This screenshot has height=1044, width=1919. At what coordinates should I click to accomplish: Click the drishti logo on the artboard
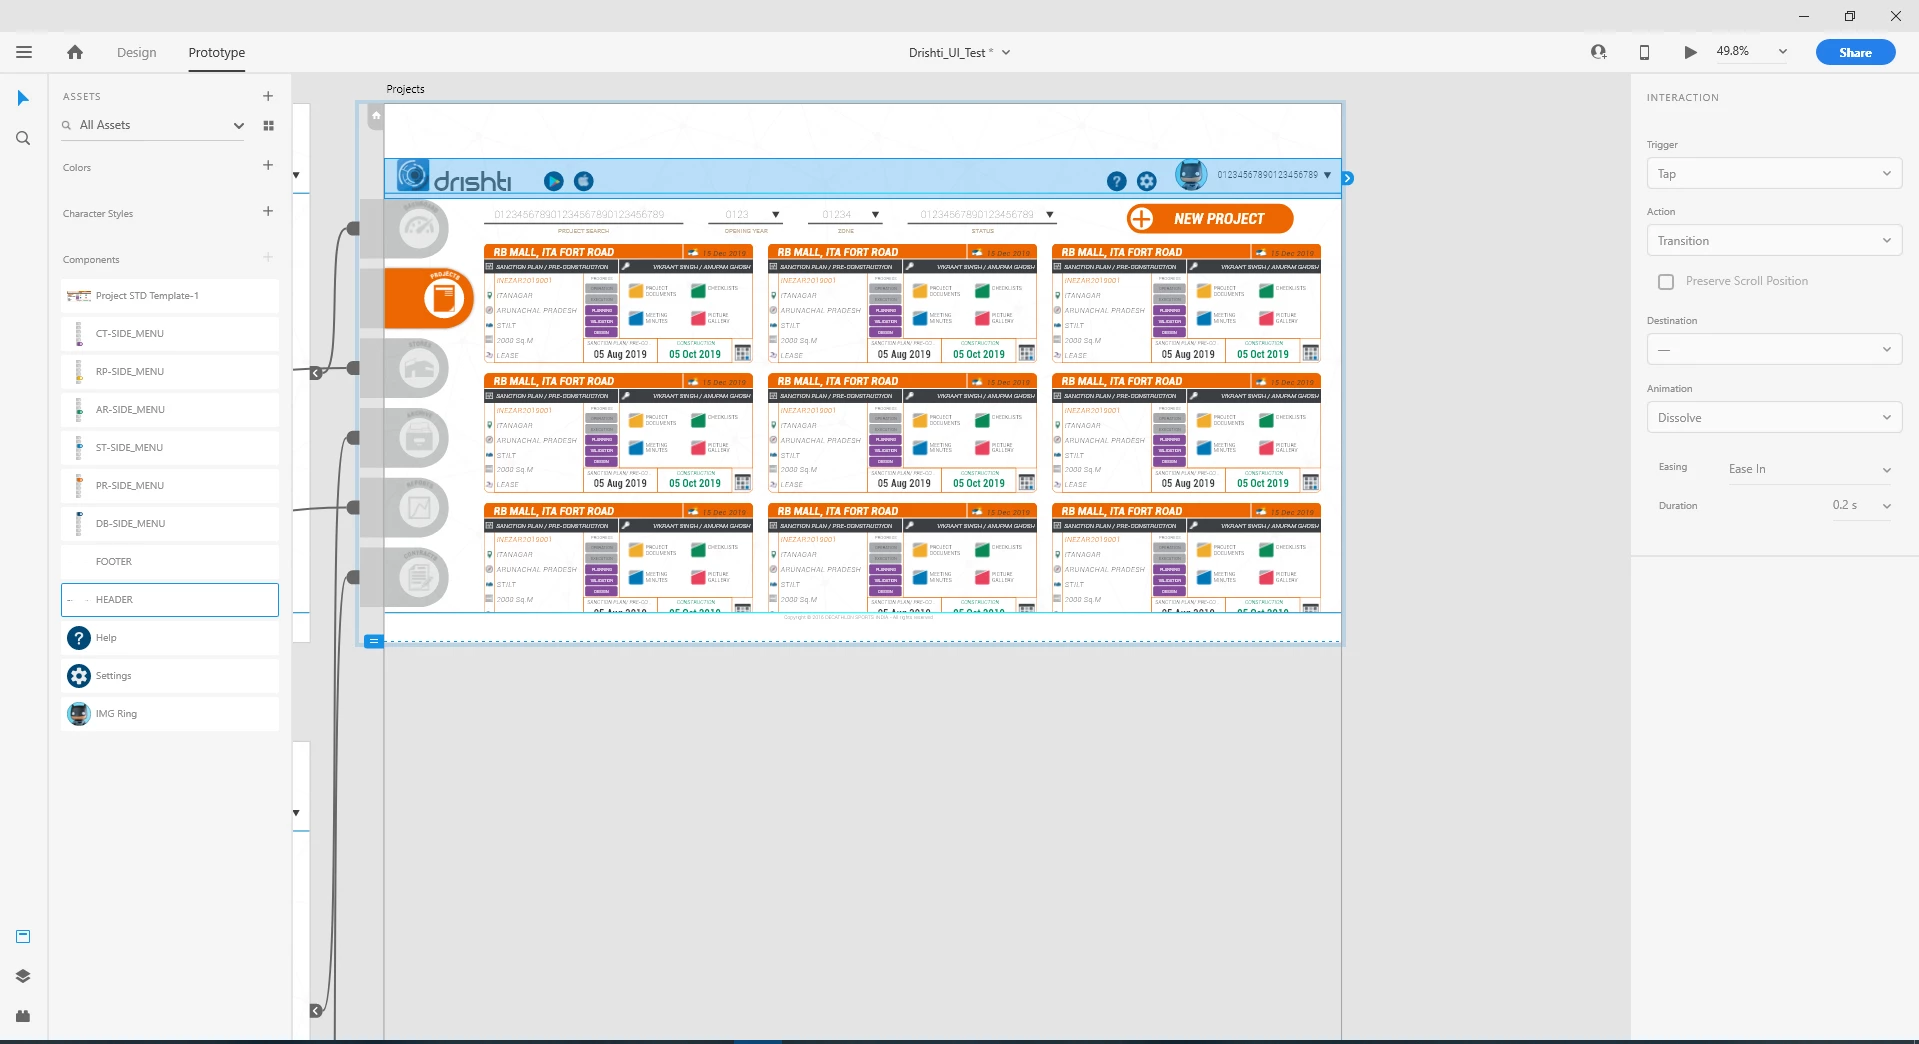tap(456, 176)
